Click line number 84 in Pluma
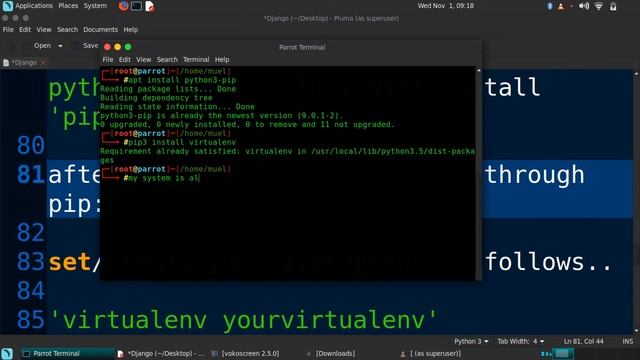 click(x=31, y=291)
